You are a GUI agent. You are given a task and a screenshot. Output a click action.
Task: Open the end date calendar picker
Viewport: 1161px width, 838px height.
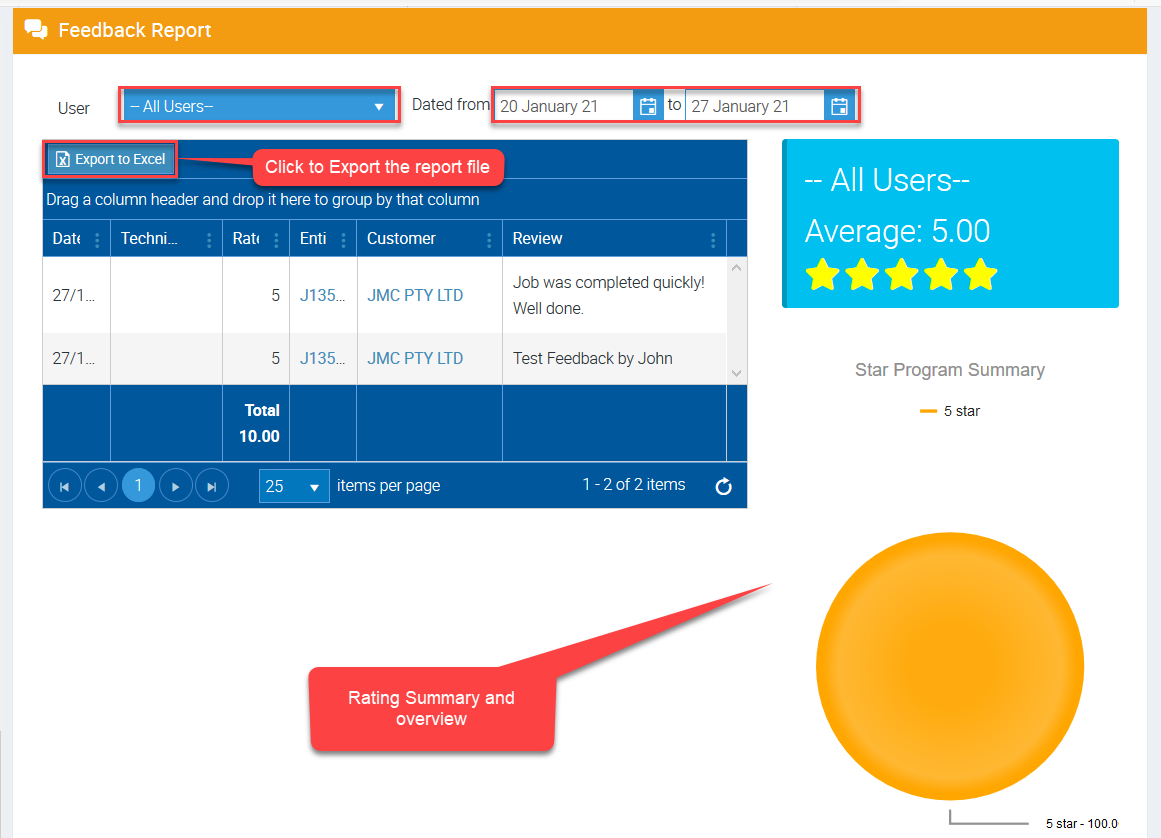click(x=839, y=106)
